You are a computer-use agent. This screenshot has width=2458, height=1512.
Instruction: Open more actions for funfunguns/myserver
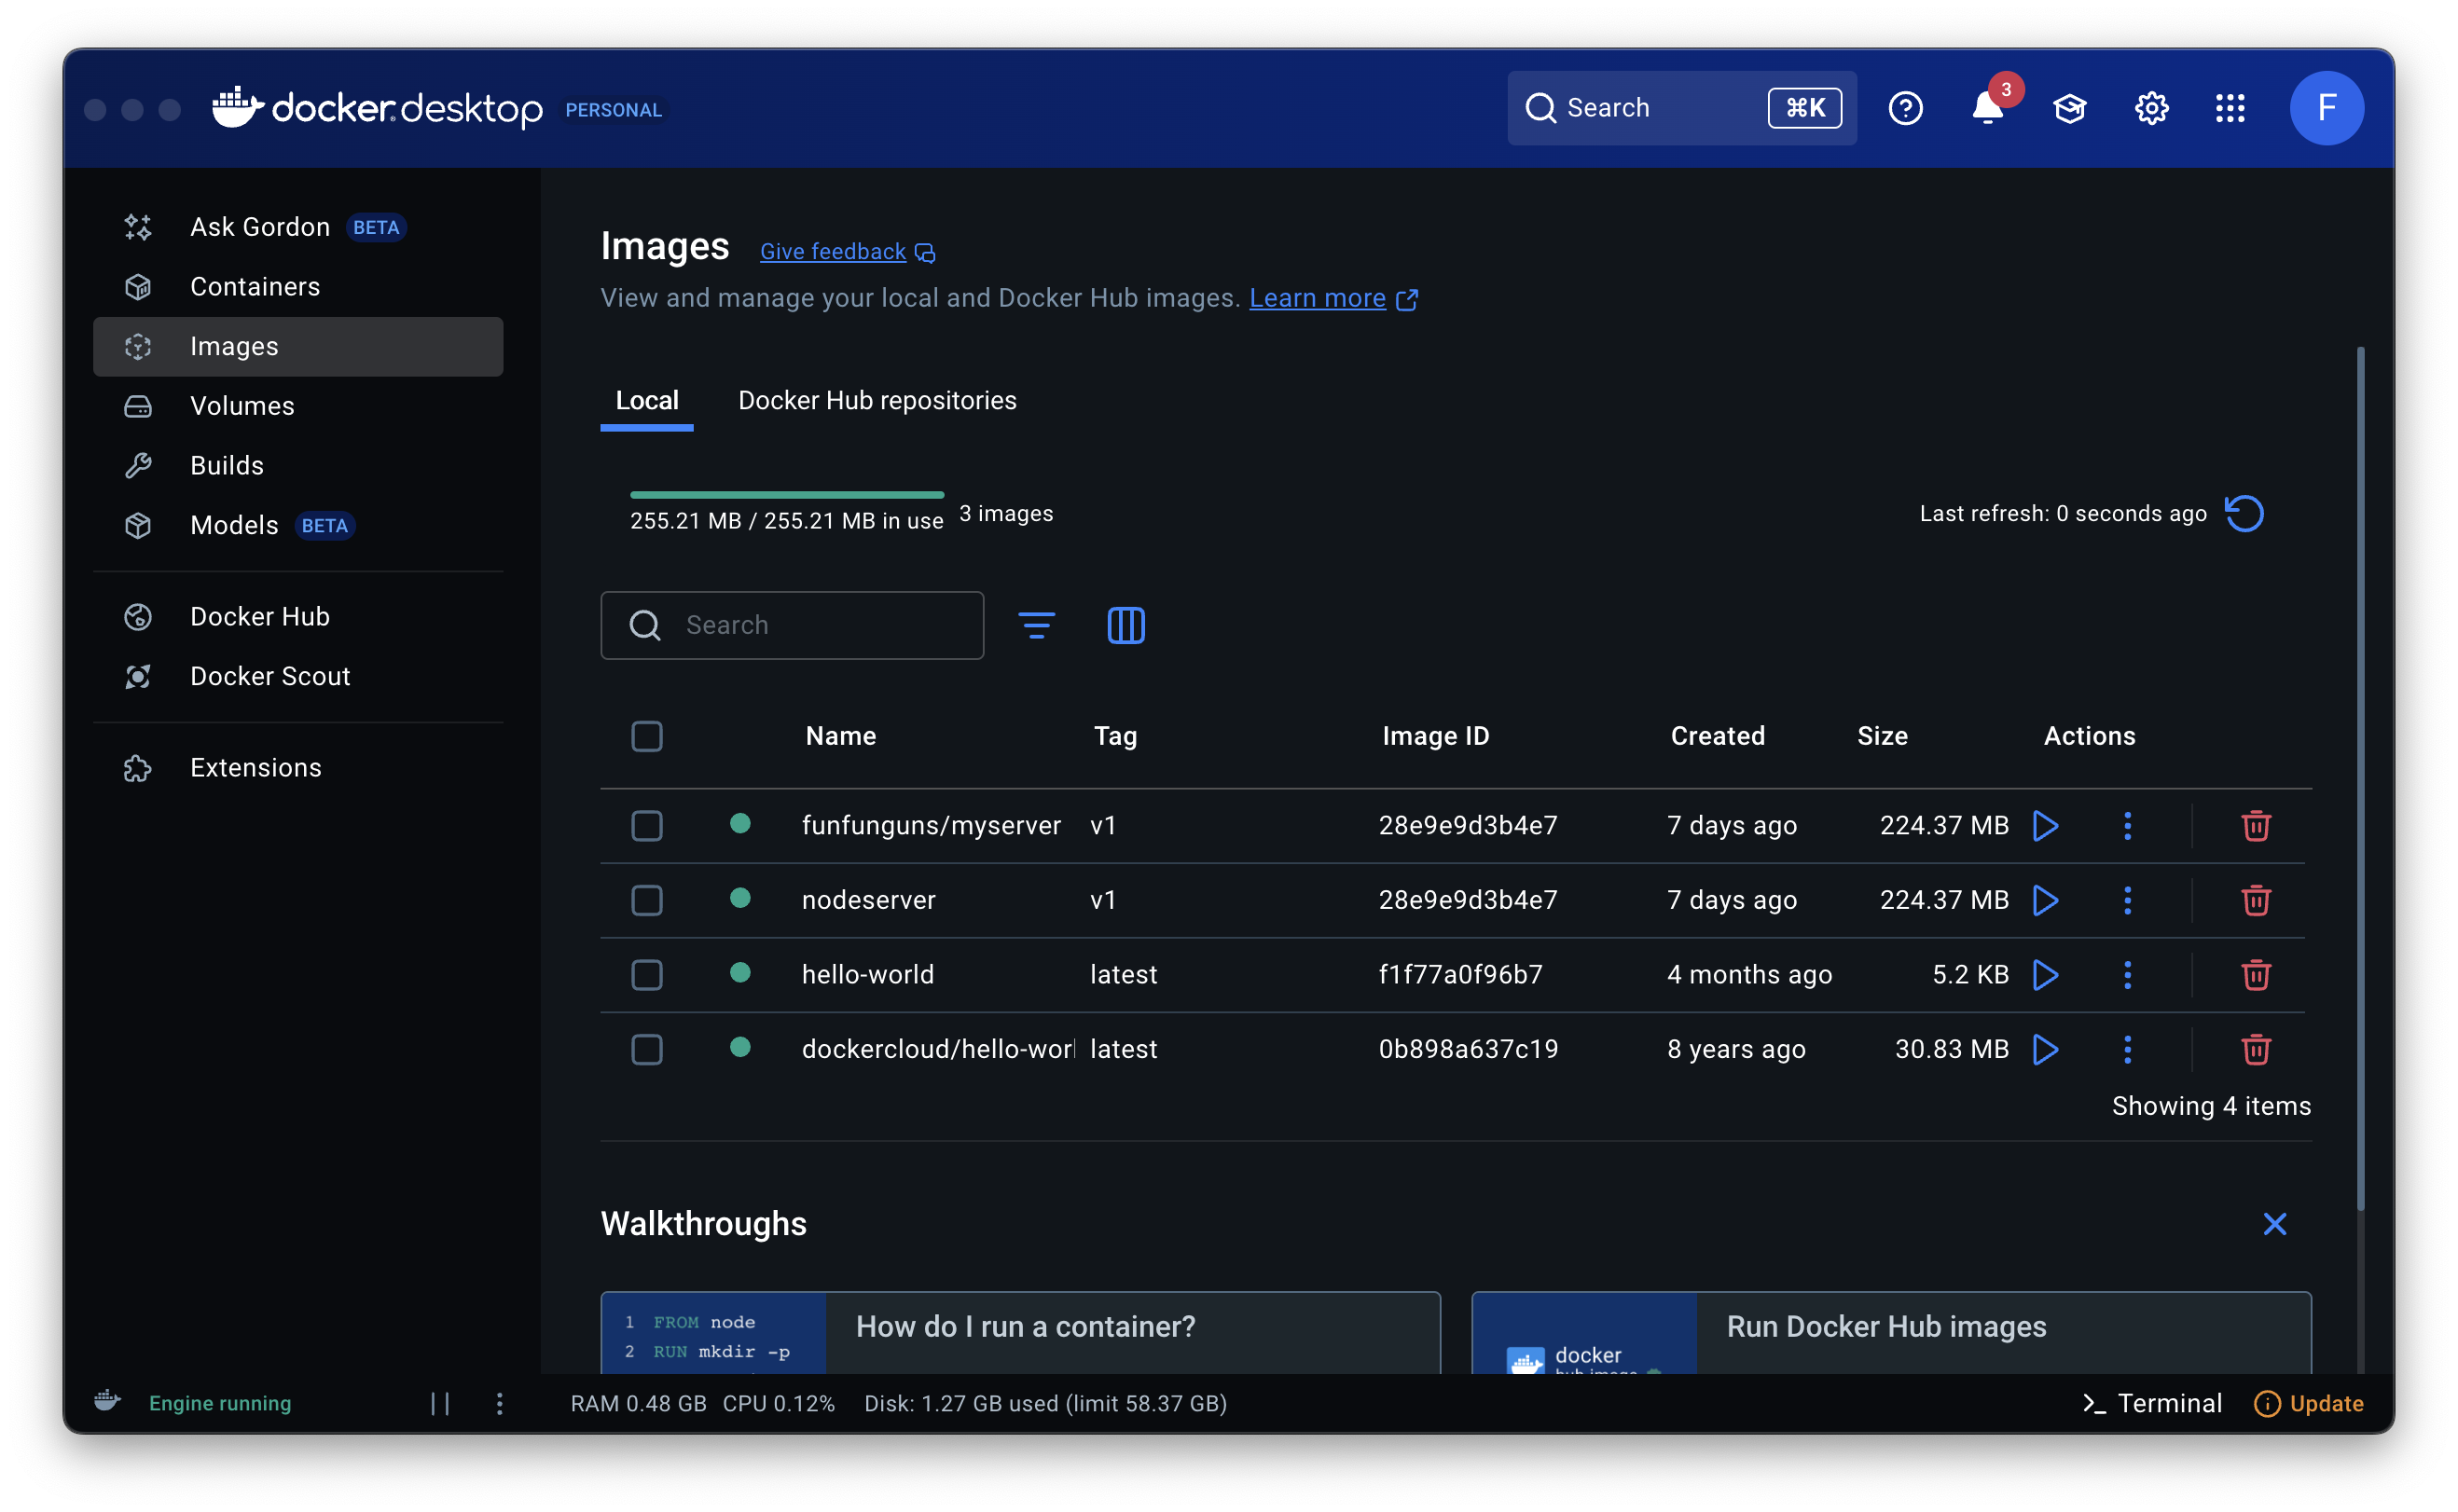[2128, 826]
